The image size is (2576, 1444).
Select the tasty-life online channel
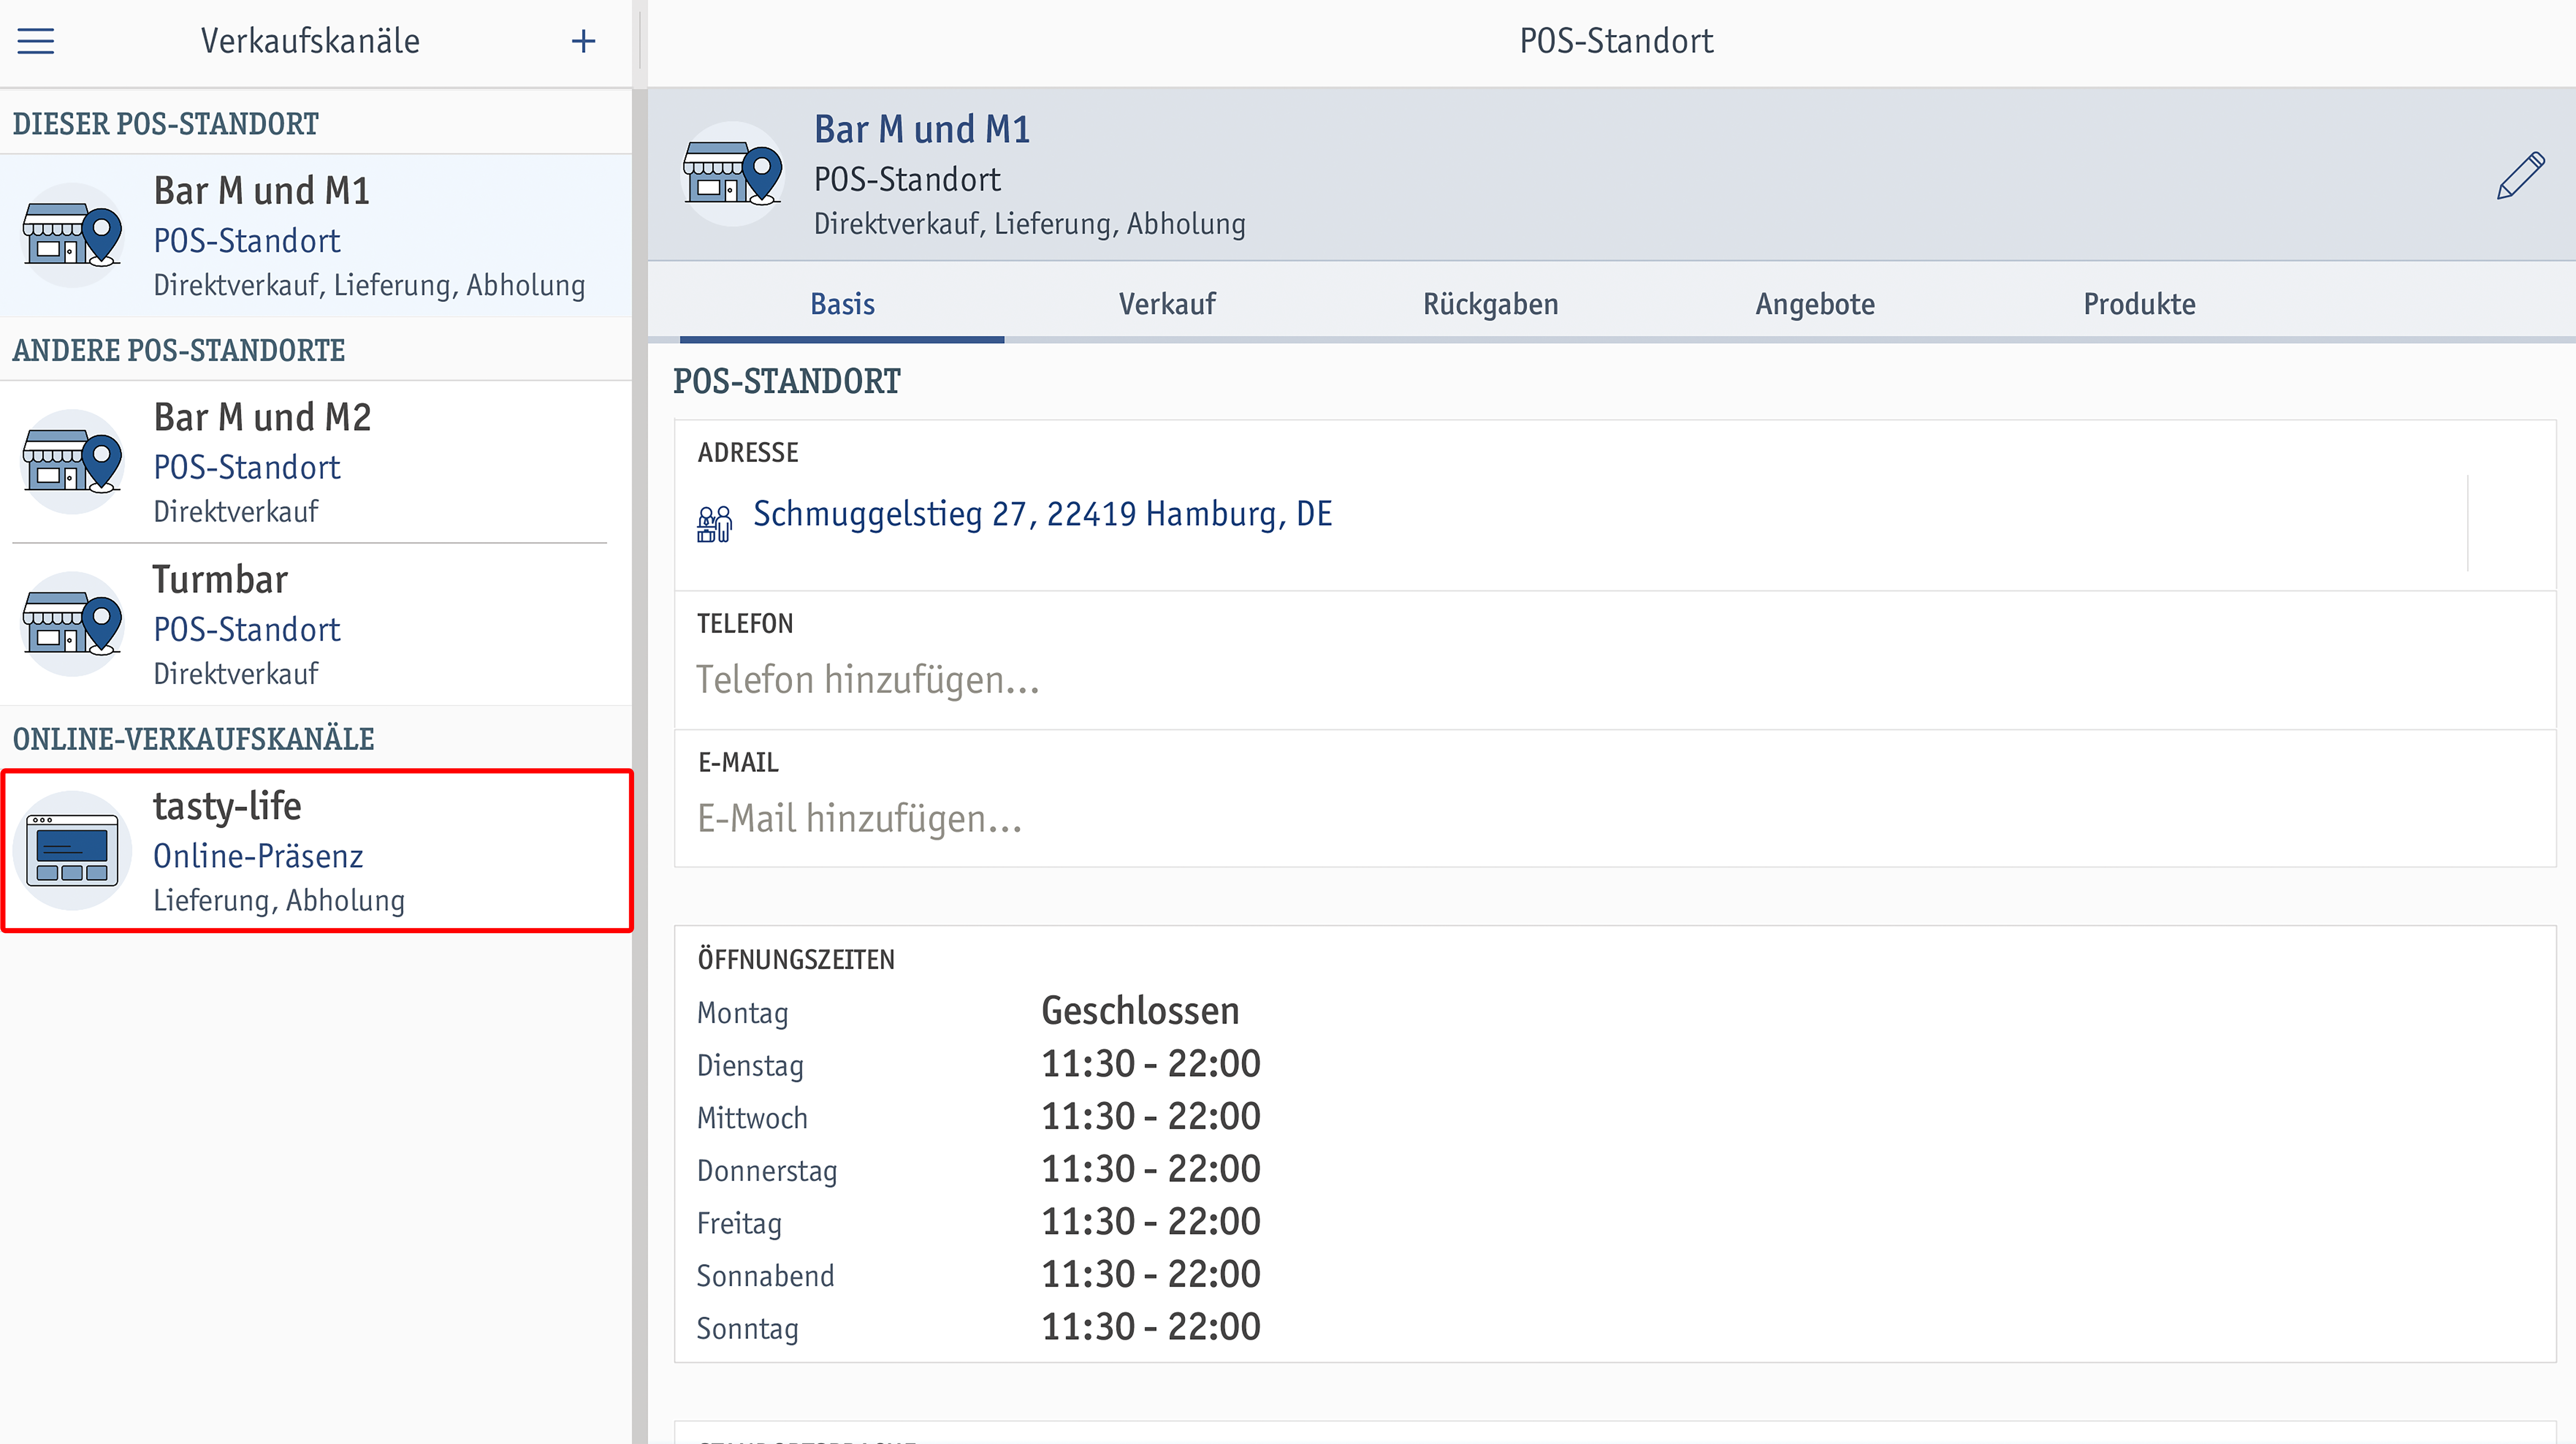(316, 851)
